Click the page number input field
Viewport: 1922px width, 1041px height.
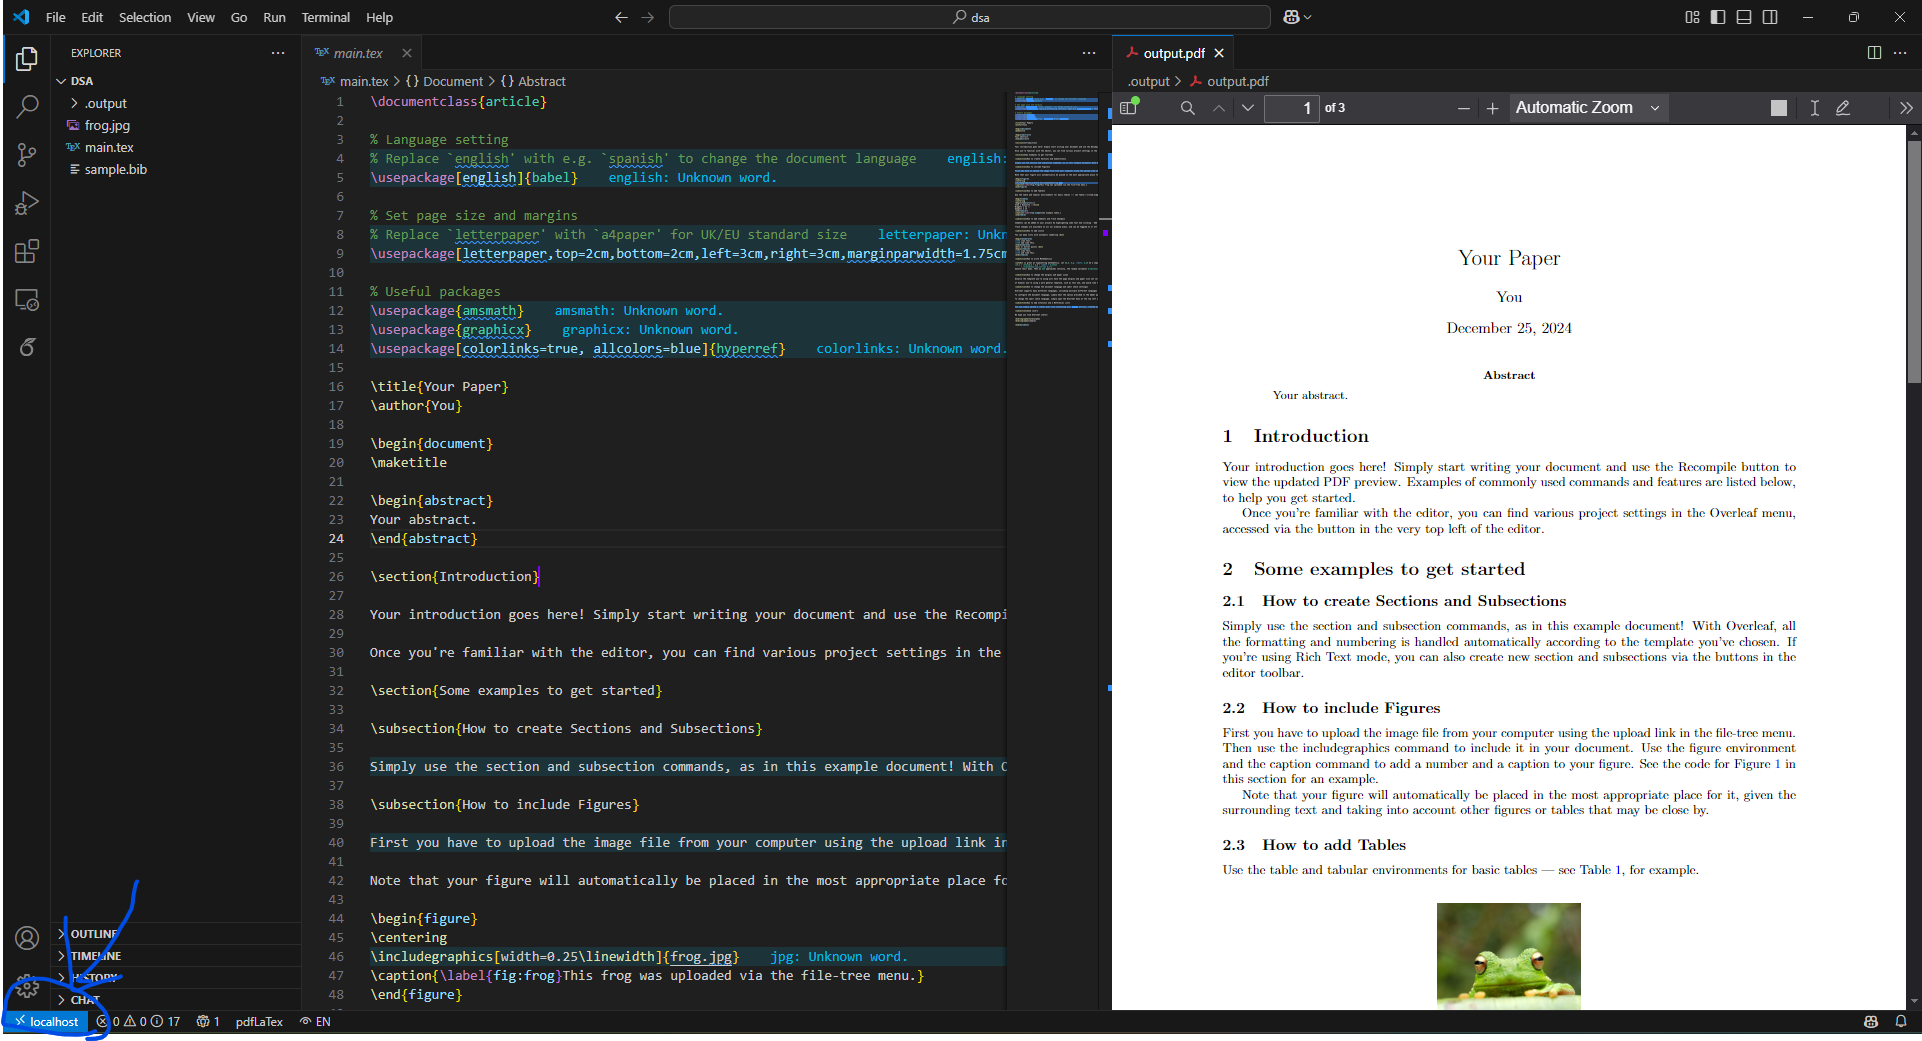point(1291,108)
